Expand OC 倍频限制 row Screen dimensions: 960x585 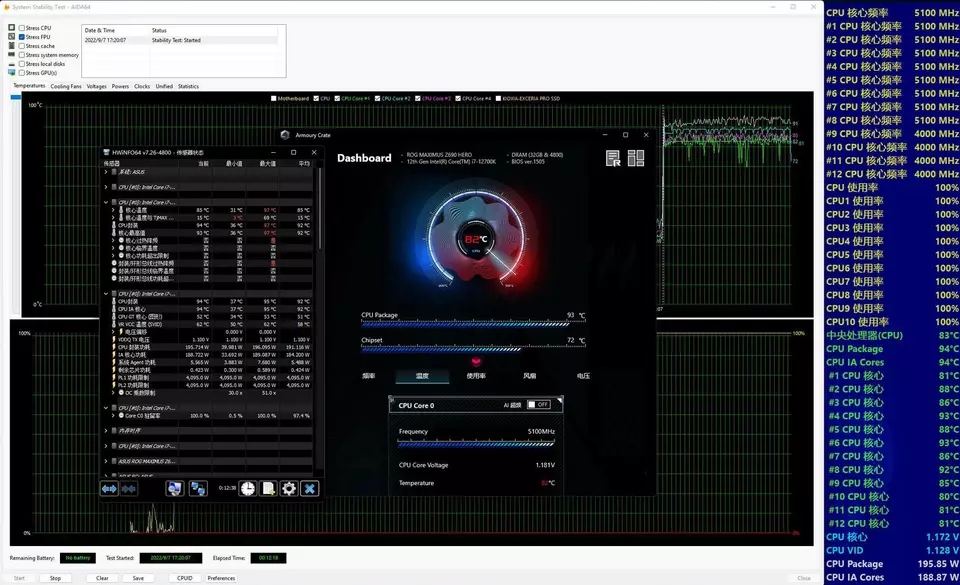tap(113, 393)
